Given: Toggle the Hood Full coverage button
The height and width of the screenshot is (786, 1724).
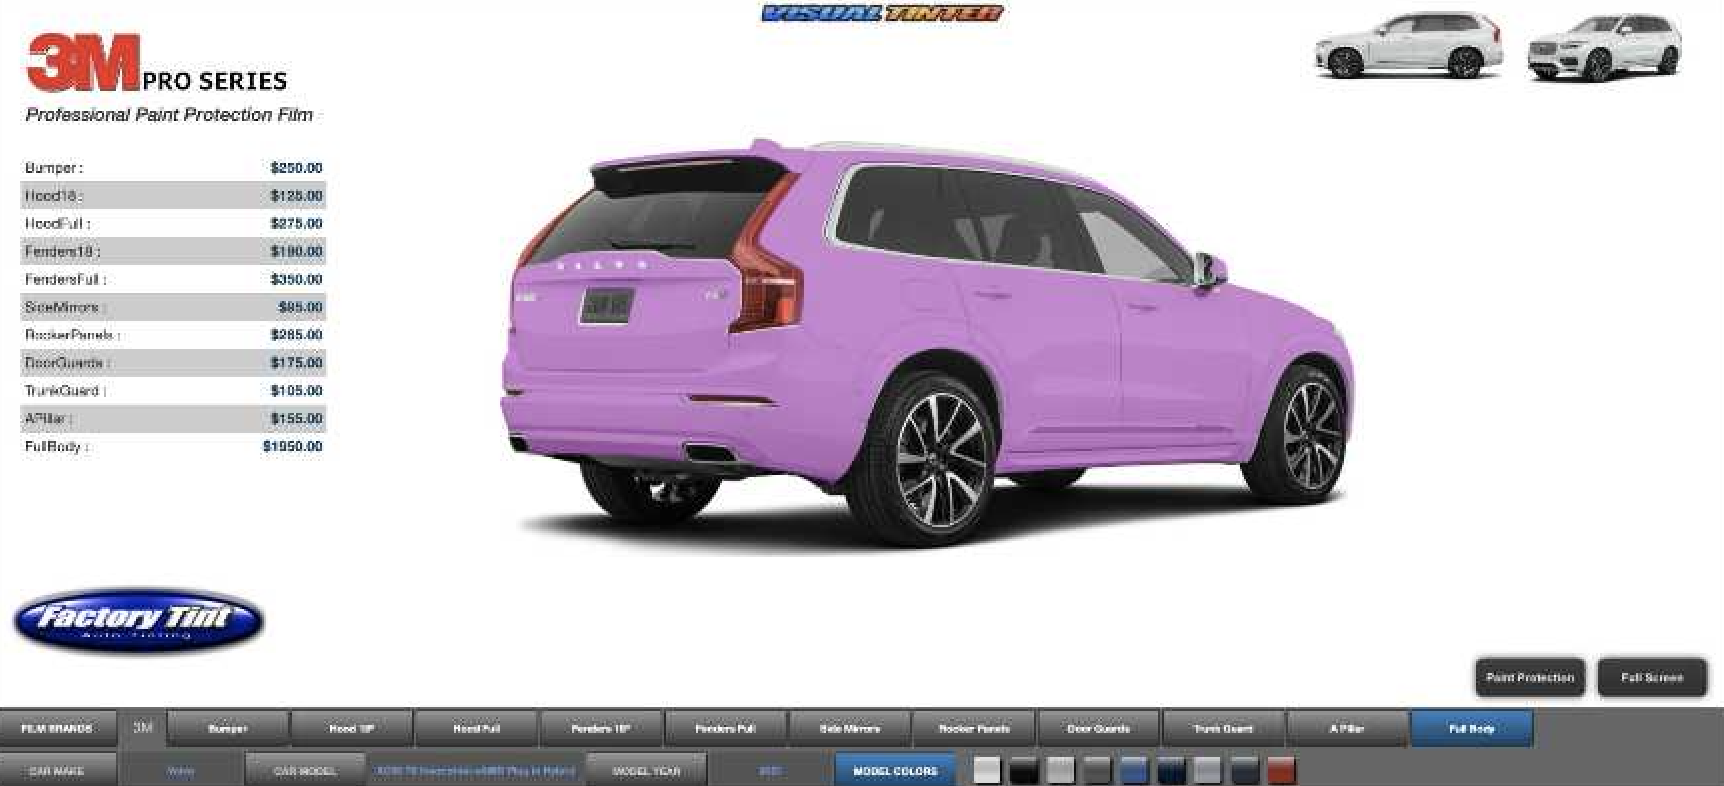Looking at the screenshot, I should click(477, 729).
